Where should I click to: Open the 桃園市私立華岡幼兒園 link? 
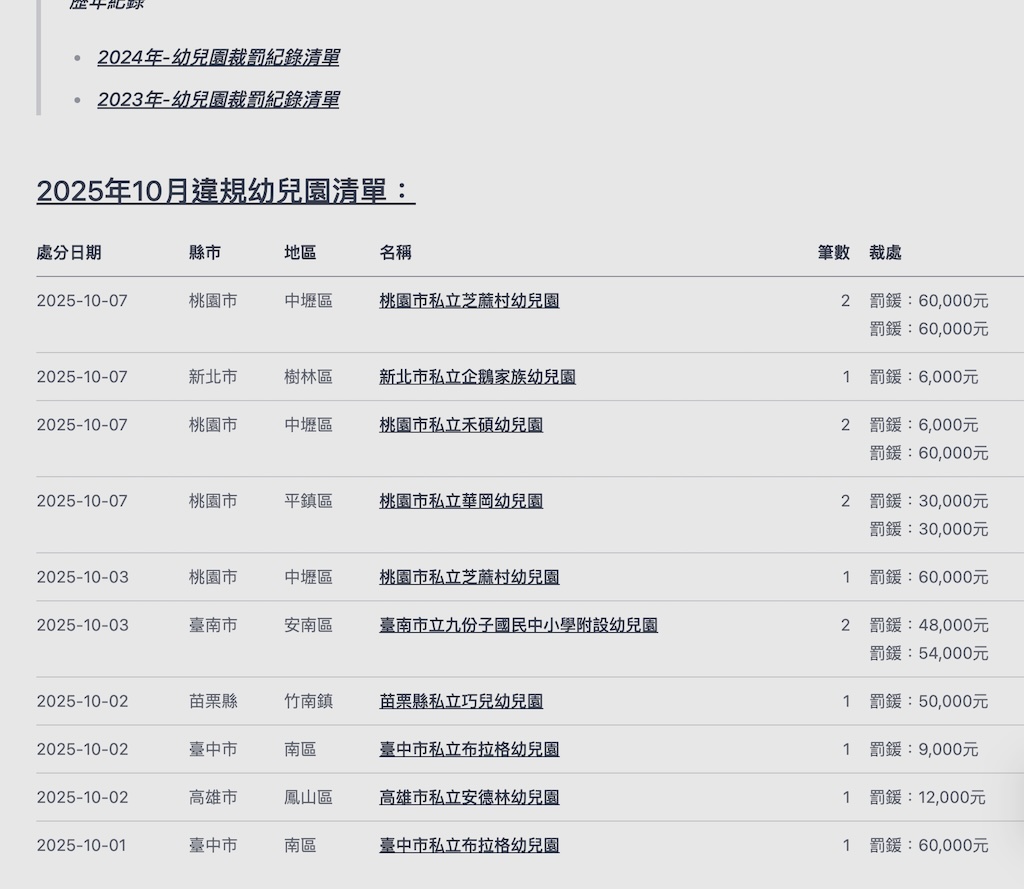point(460,501)
